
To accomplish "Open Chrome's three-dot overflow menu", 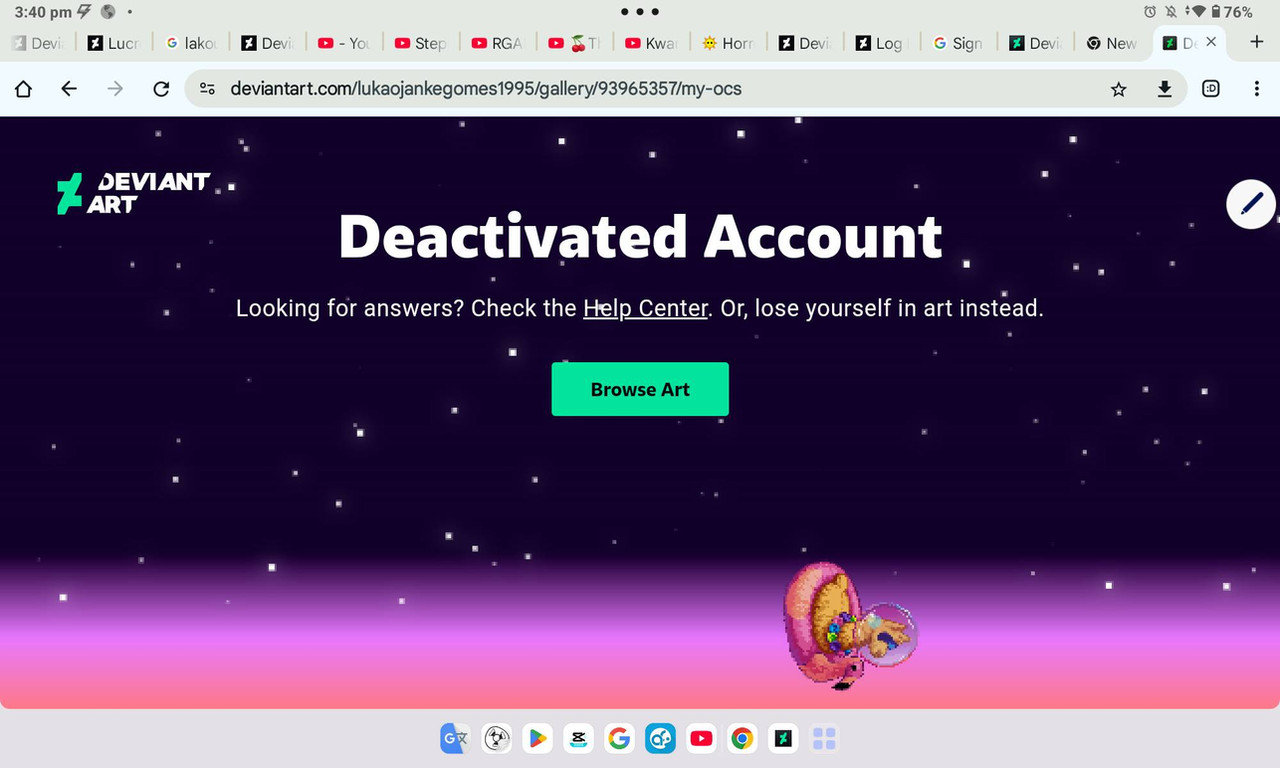I will [1257, 89].
